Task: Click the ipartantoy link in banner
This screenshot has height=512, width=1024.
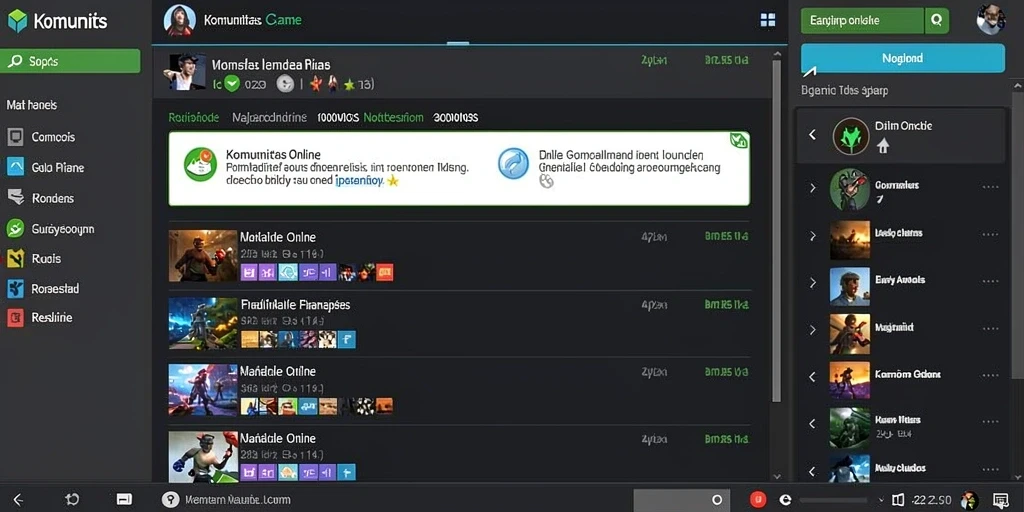Action: (359, 181)
